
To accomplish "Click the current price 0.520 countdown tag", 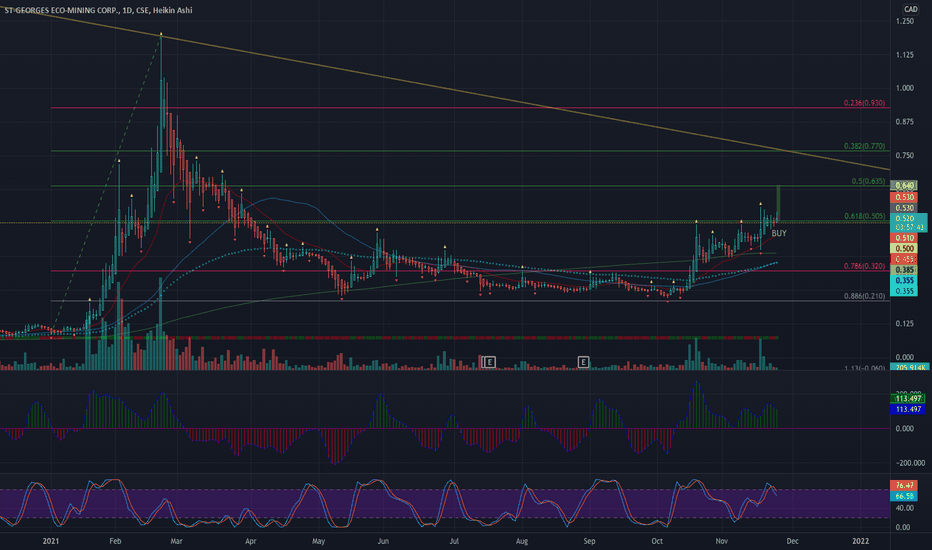I will coord(908,223).
